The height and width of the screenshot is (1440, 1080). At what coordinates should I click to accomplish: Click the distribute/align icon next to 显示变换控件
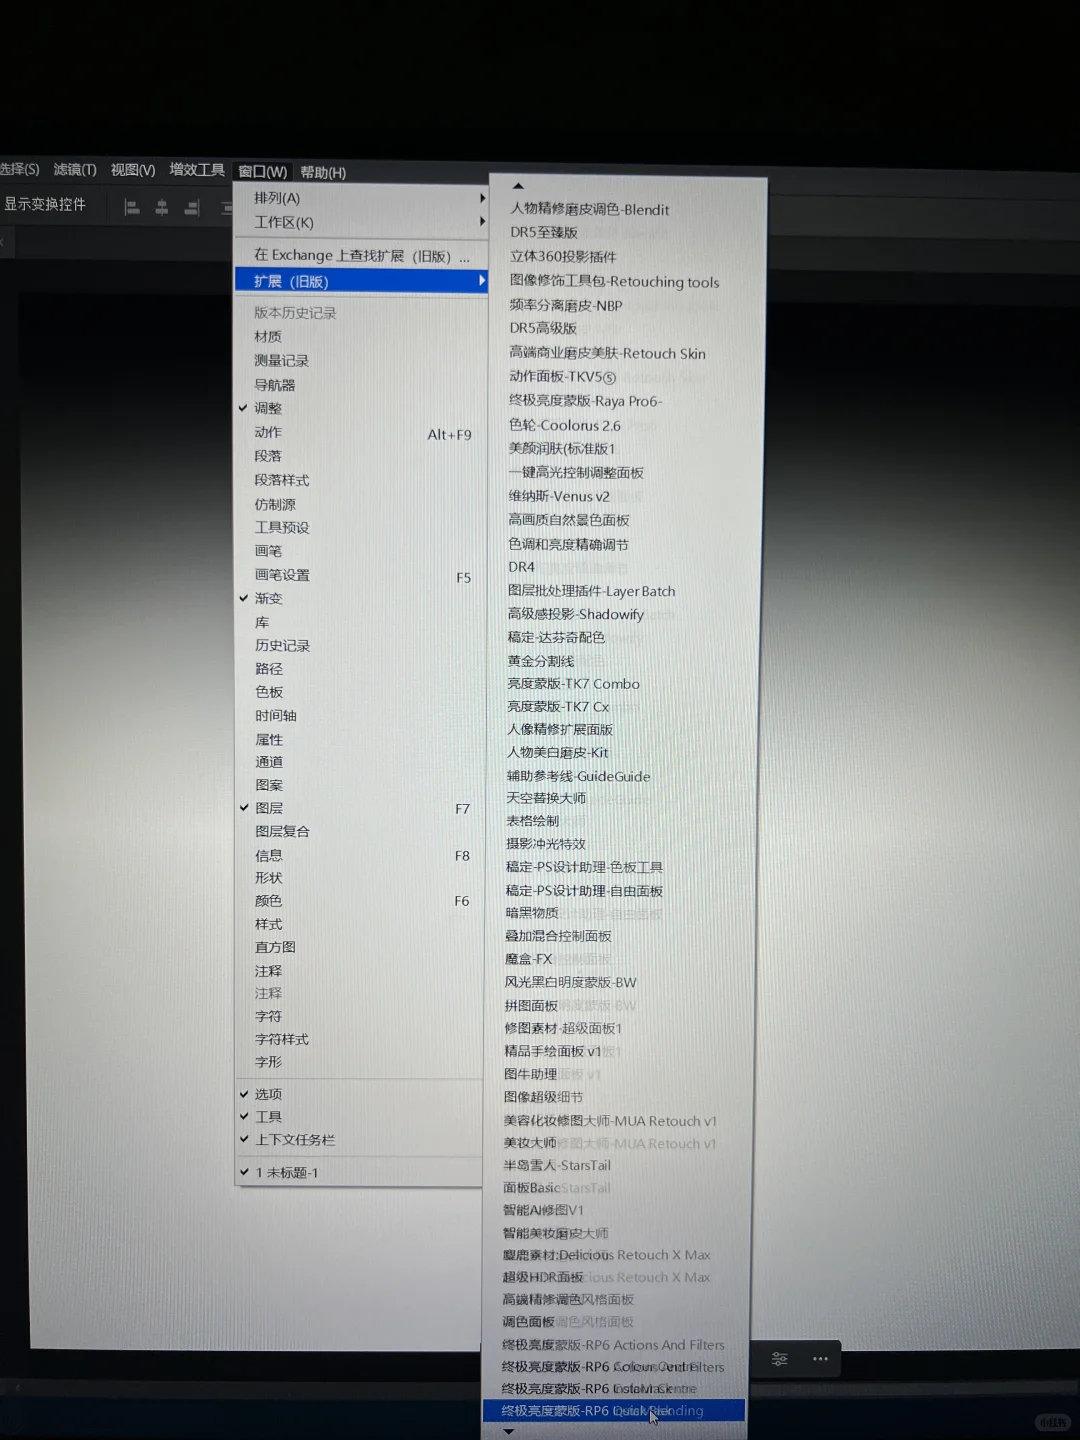point(227,207)
